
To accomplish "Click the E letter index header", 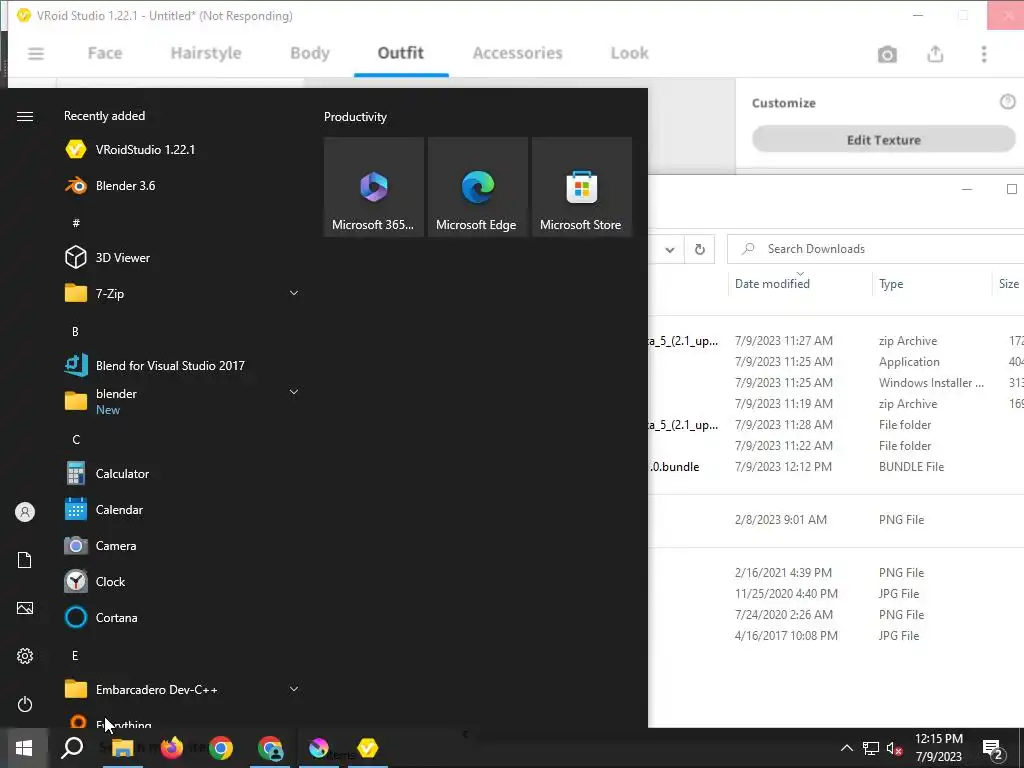I will point(75,655).
